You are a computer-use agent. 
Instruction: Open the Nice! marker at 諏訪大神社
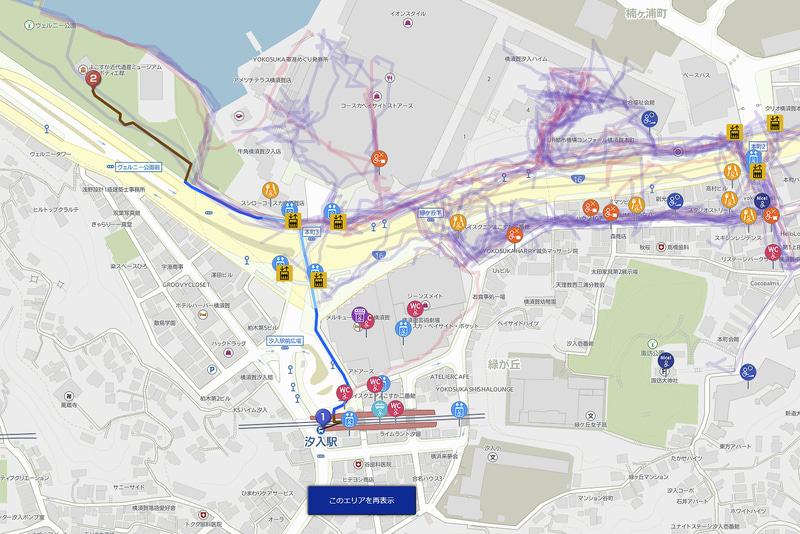pos(665,361)
